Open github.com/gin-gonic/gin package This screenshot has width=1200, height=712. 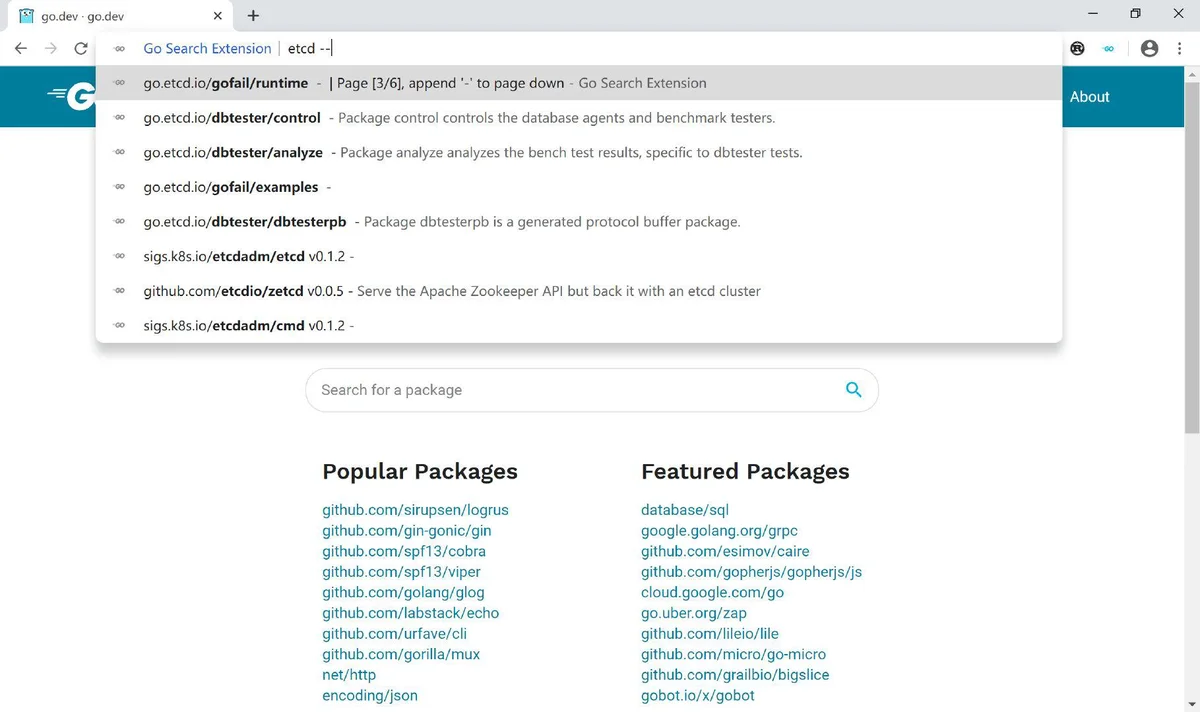(x=407, y=531)
